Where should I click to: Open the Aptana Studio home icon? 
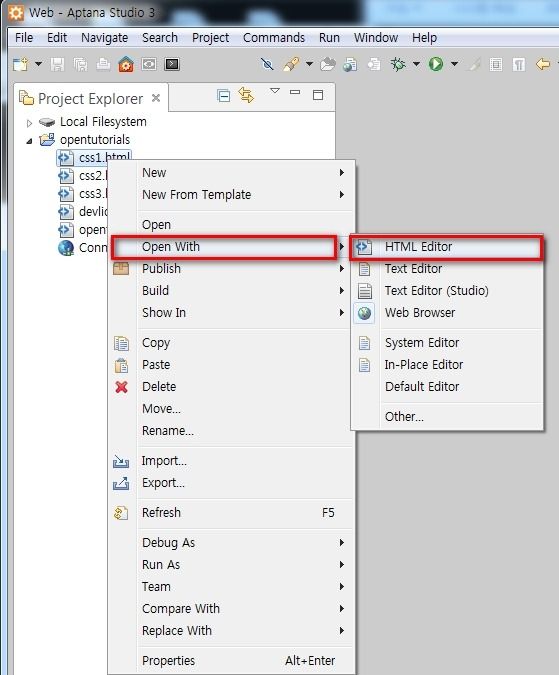[126, 65]
